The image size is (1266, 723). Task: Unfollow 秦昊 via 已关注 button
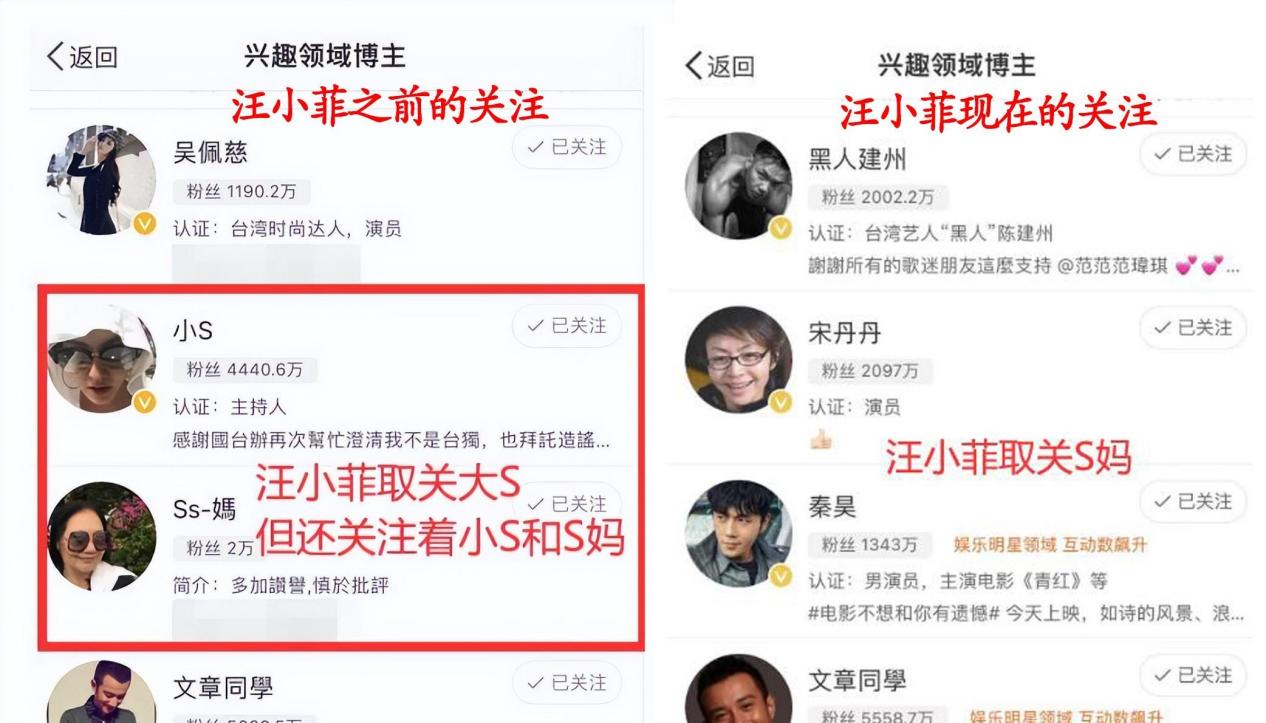pos(1193,501)
